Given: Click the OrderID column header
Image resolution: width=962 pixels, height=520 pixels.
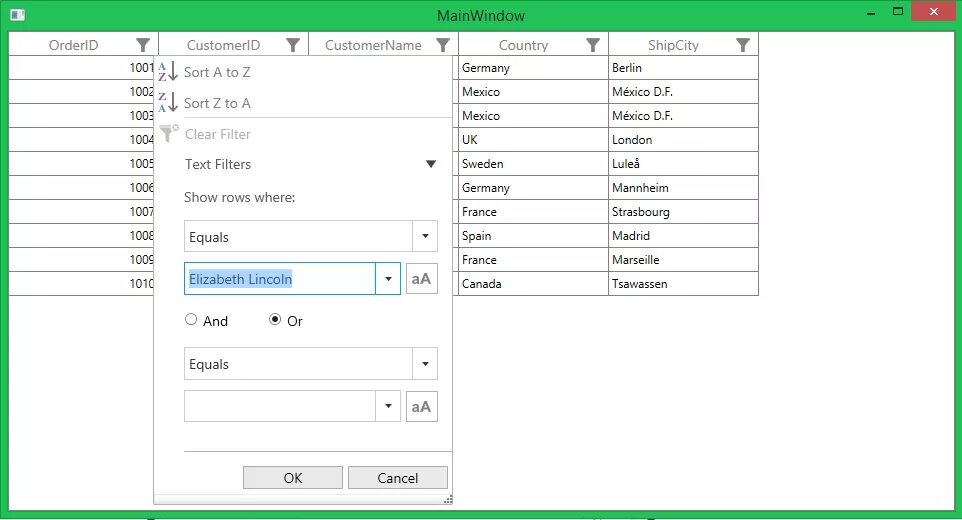Looking at the screenshot, I should [73, 45].
